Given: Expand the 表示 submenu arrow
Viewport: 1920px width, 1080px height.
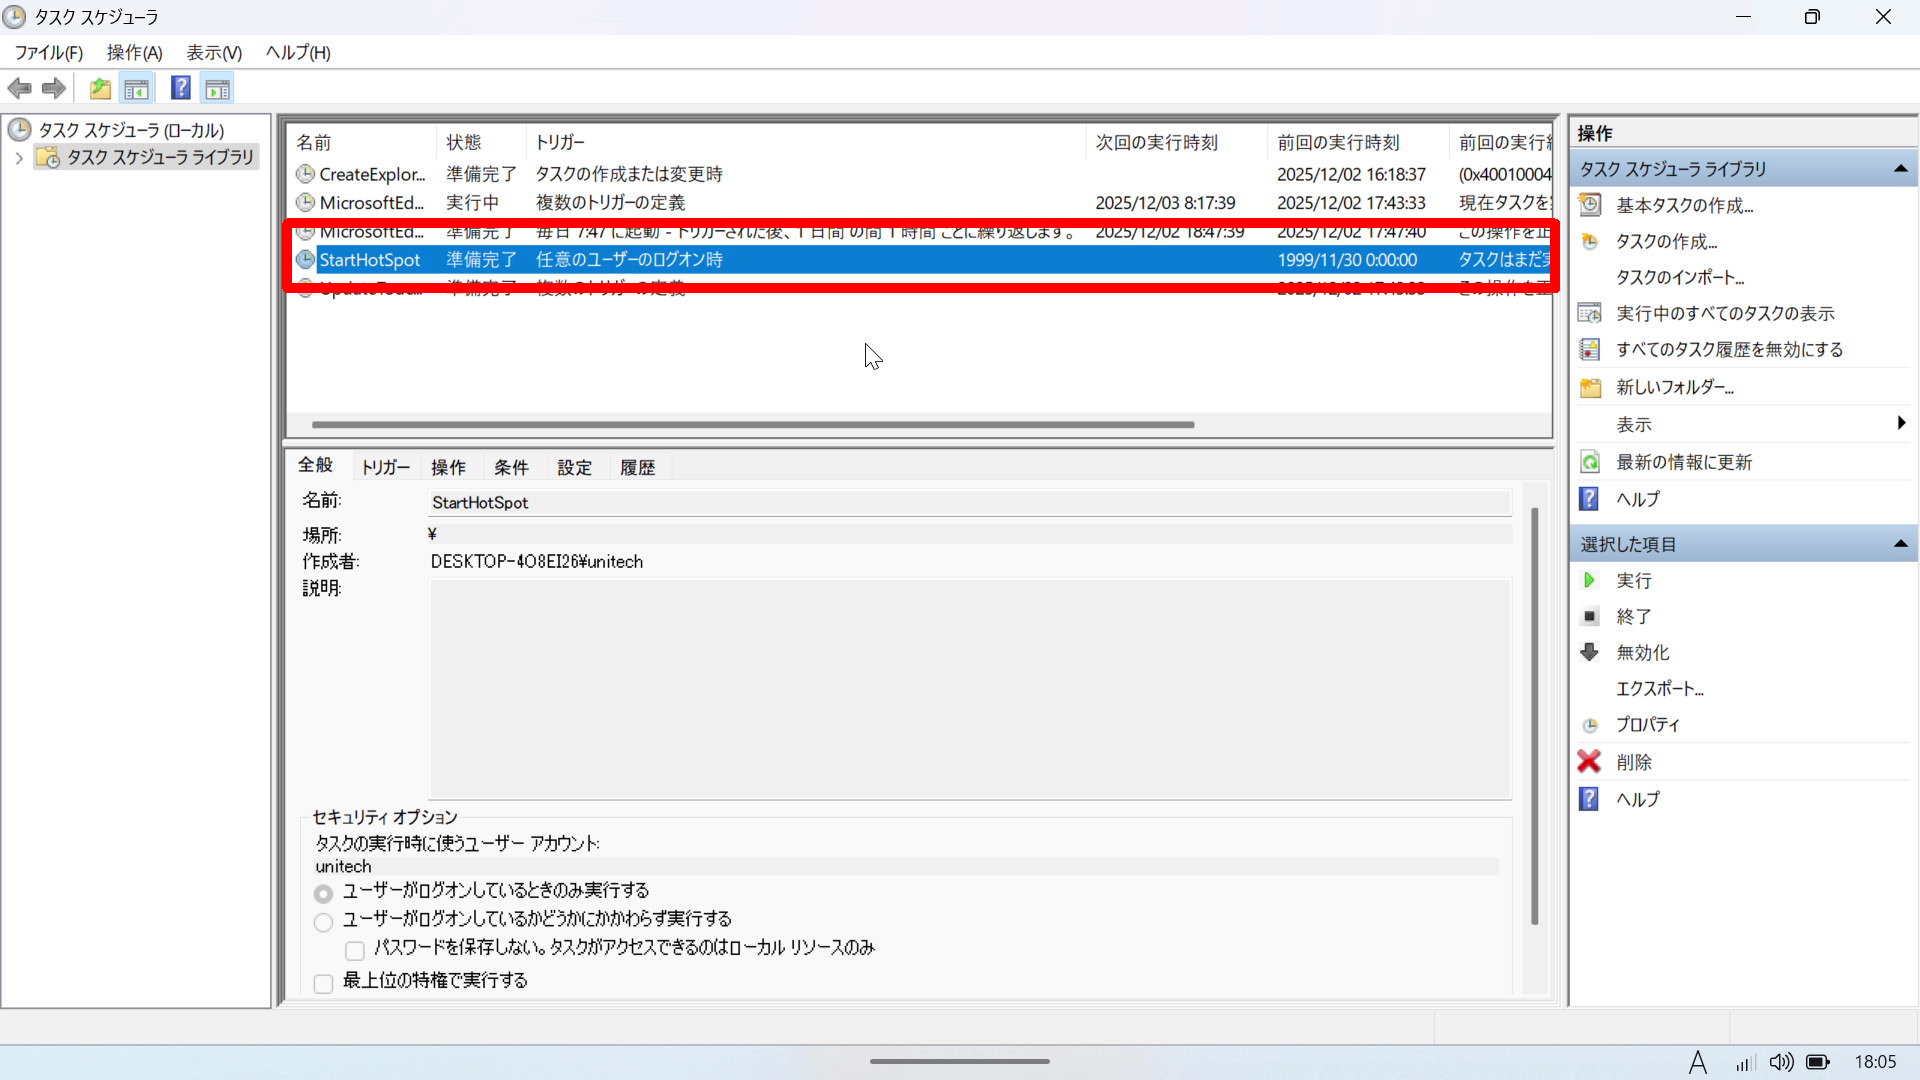Looking at the screenshot, I should [1900, 424].
